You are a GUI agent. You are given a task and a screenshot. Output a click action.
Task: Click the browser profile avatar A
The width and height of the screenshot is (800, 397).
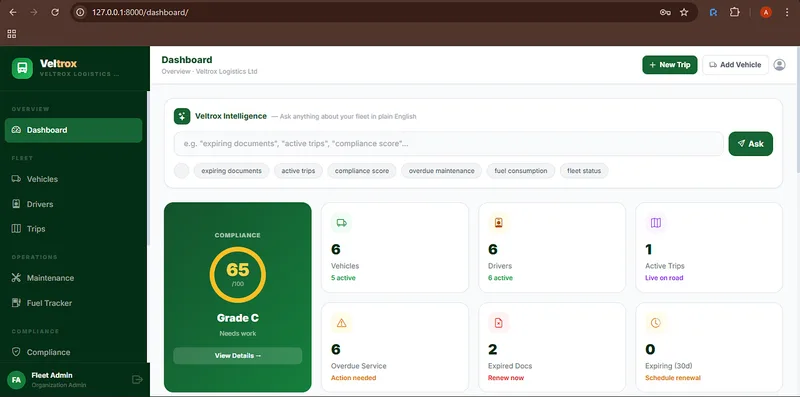click(766, 12)
